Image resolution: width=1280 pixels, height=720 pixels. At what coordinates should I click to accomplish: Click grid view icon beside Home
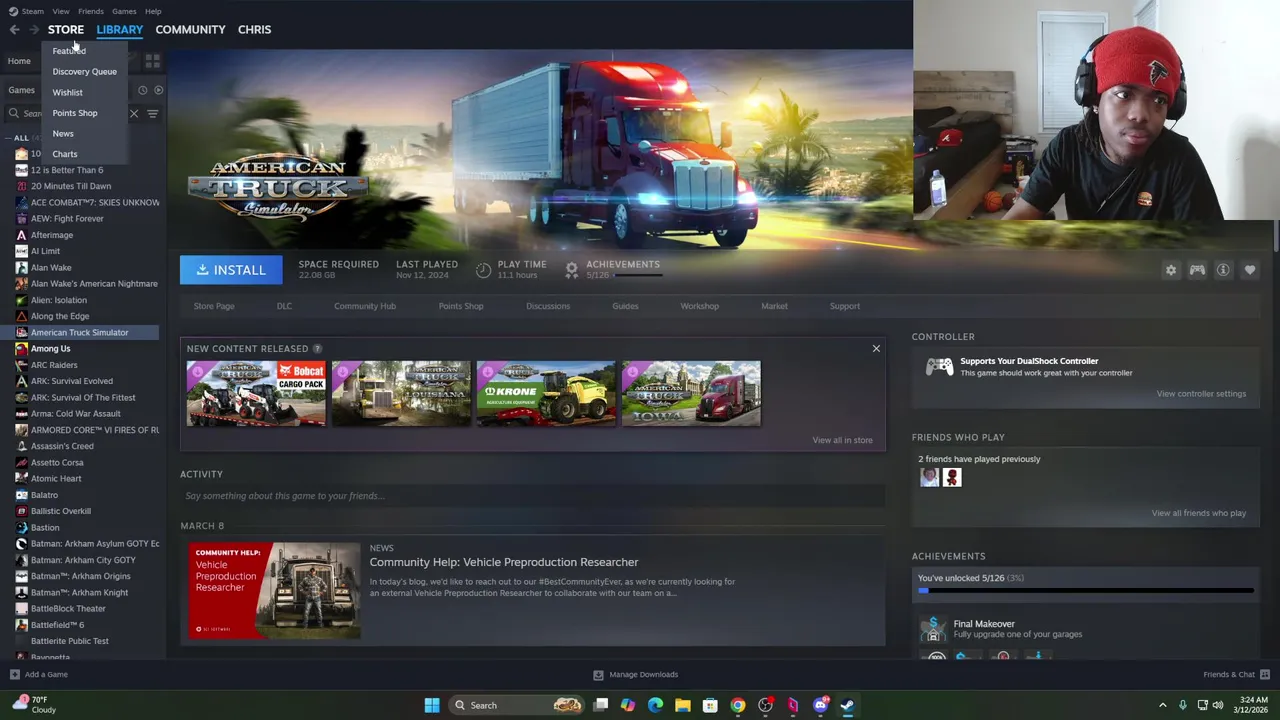pos(152,61)
